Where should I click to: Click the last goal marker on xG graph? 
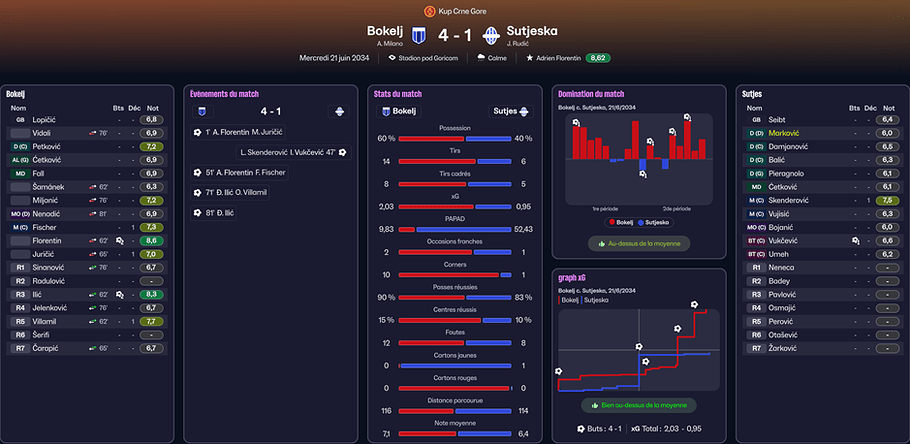point(694,304)
